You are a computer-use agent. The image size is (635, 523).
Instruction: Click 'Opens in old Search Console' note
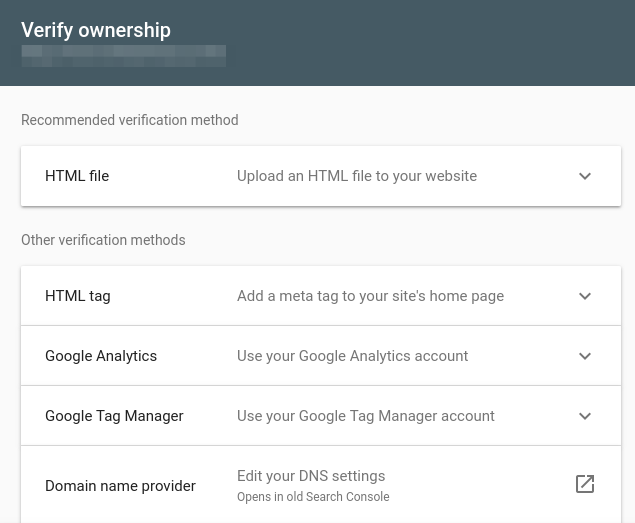click(313, 497)
